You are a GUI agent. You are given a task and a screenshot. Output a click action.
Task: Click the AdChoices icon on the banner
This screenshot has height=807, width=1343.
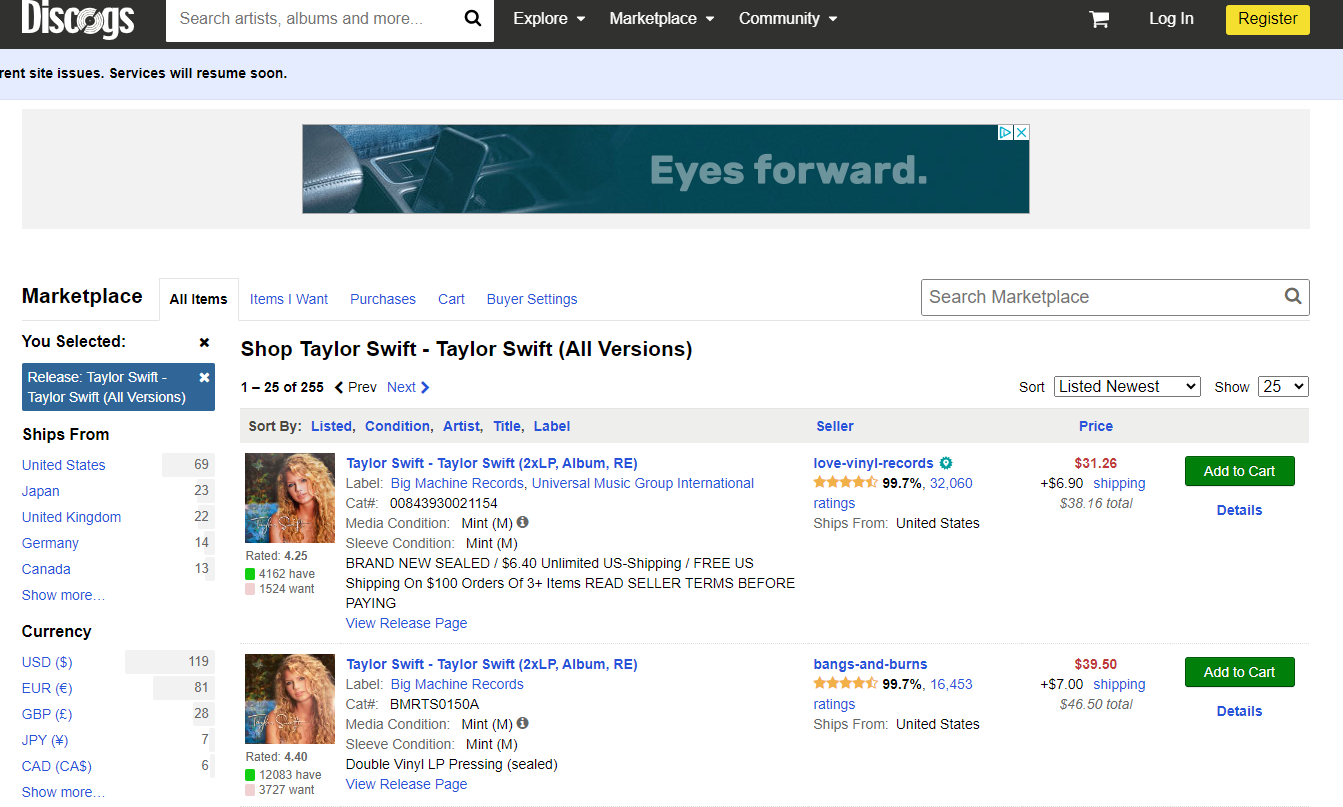[x=1006, y=132]
